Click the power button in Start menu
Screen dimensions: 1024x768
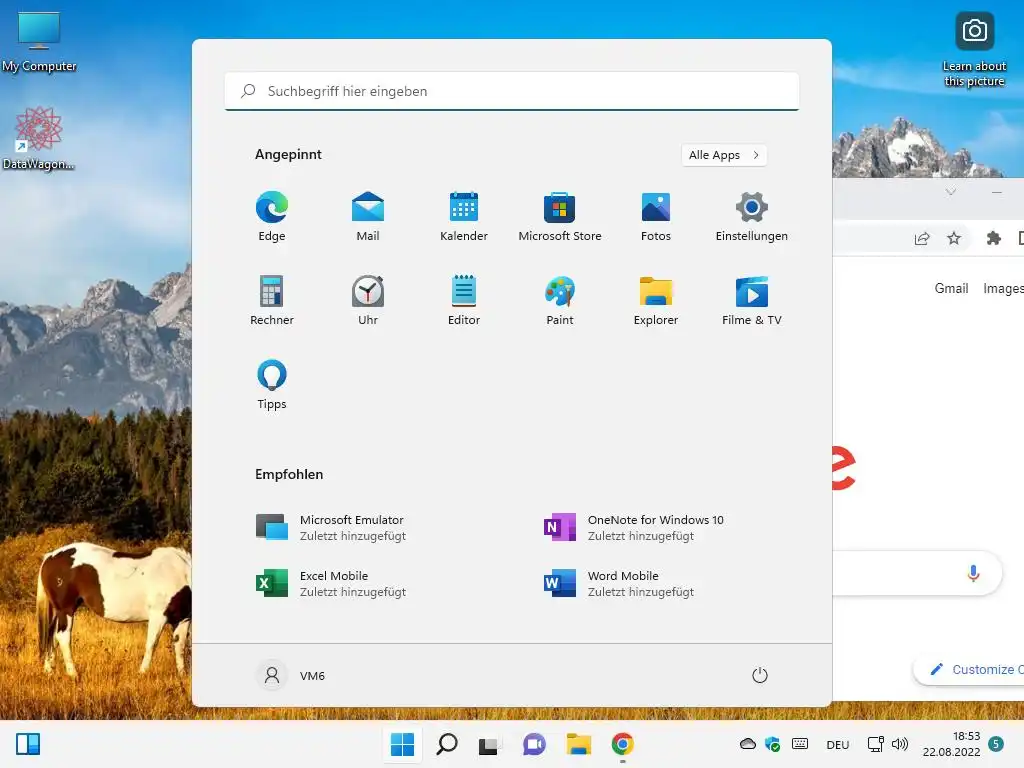[x=760, y=675]
